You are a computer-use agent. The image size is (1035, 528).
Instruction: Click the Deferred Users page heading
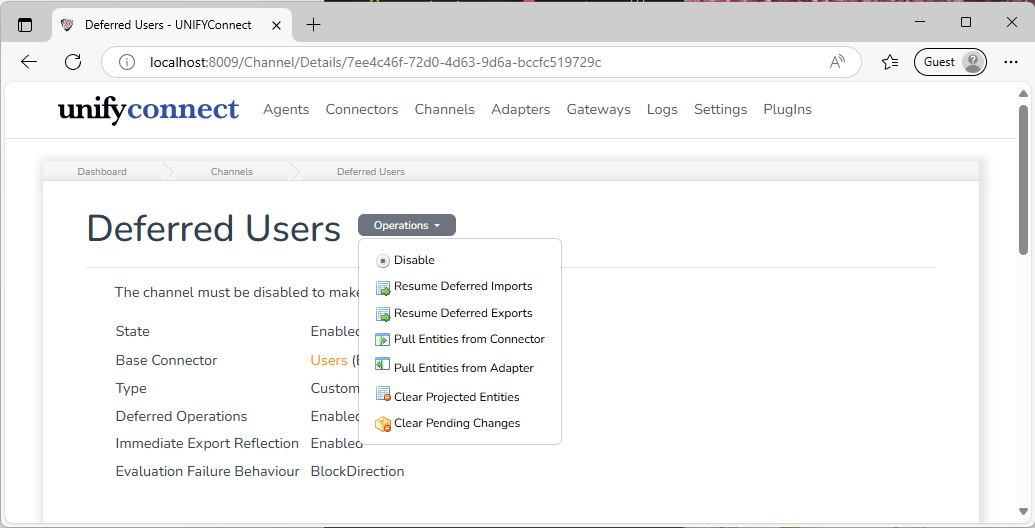pos(214,228)
